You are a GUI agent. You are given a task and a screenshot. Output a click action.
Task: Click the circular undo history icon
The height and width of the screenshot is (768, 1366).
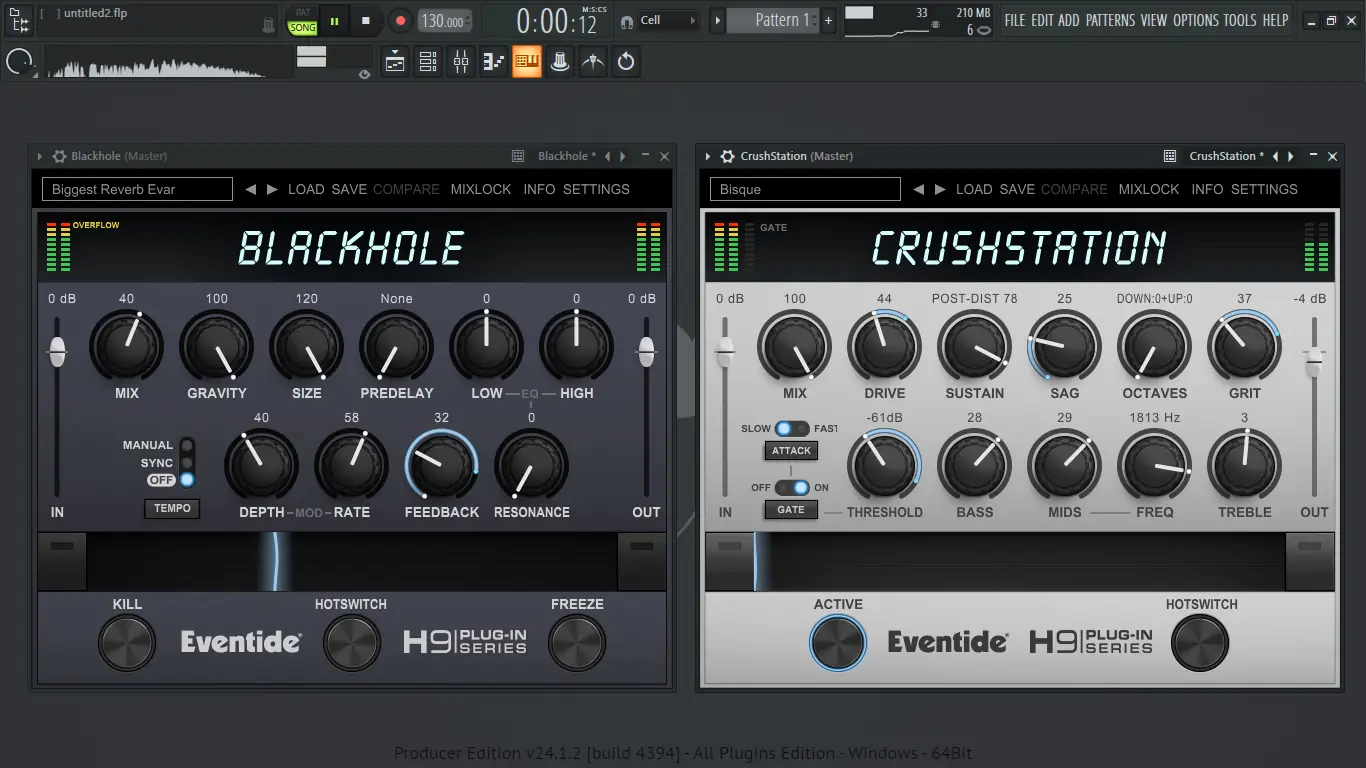point(626,62)
